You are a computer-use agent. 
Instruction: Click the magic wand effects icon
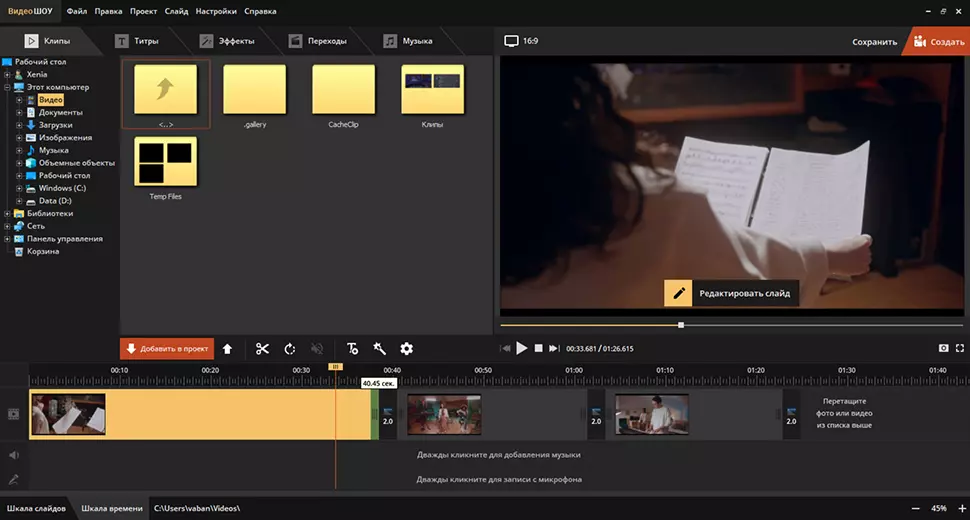coord(379,349)
